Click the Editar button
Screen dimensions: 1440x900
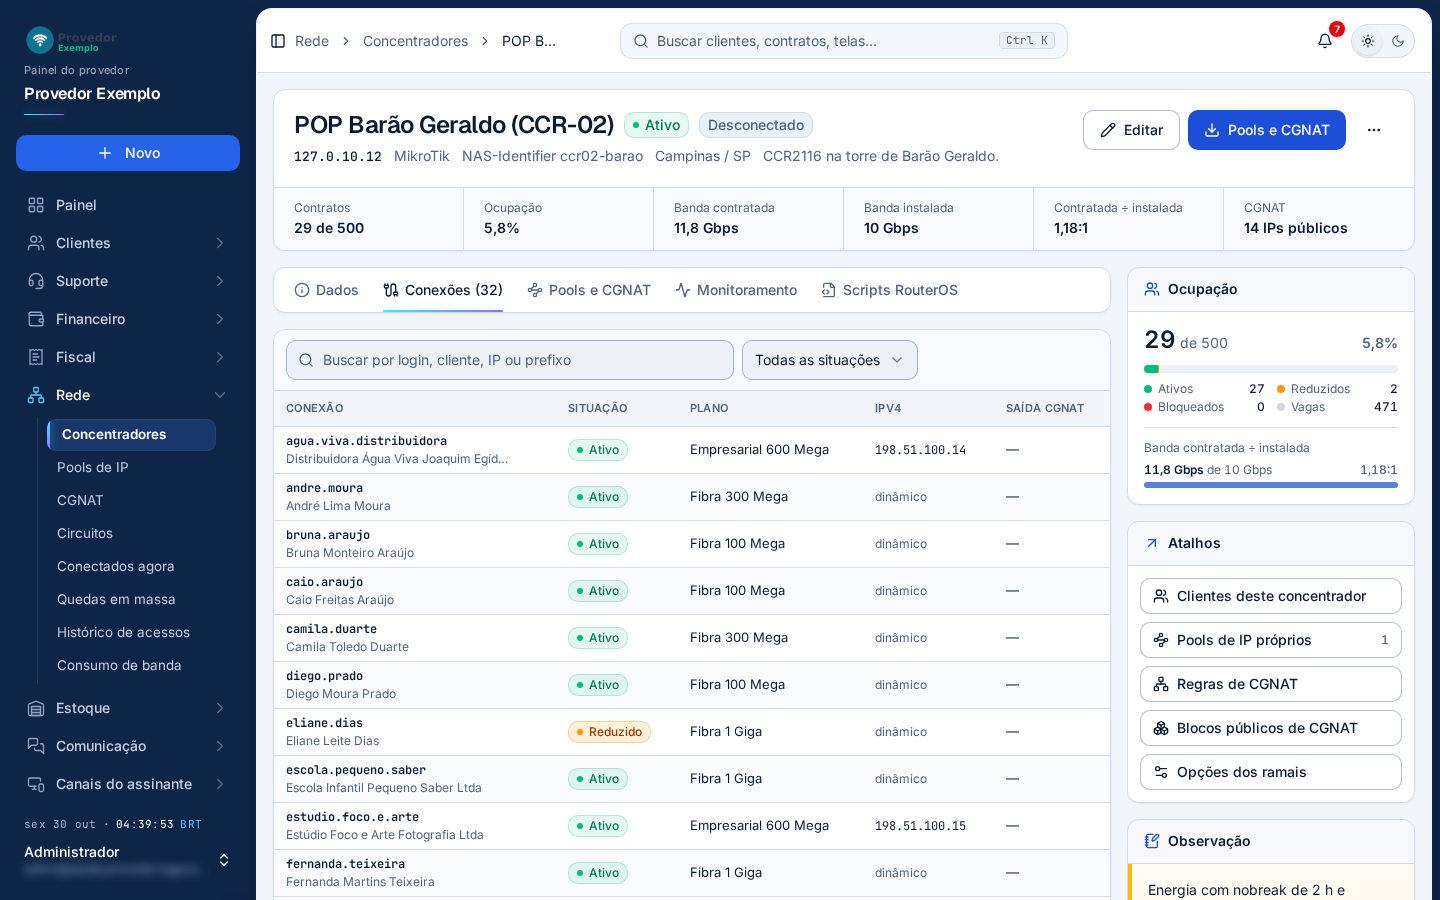point(1131,130)
